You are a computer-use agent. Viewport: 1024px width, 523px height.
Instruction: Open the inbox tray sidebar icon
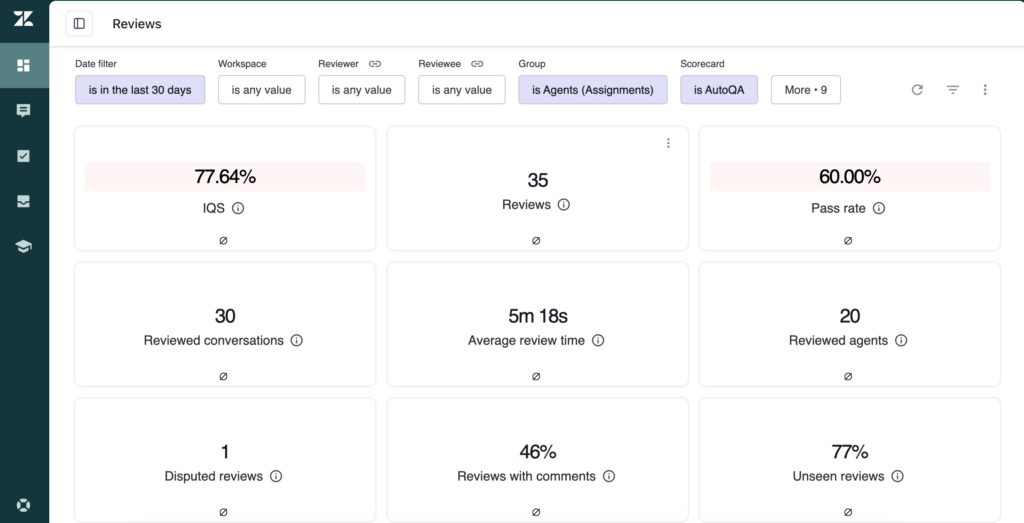coord(23,201)
